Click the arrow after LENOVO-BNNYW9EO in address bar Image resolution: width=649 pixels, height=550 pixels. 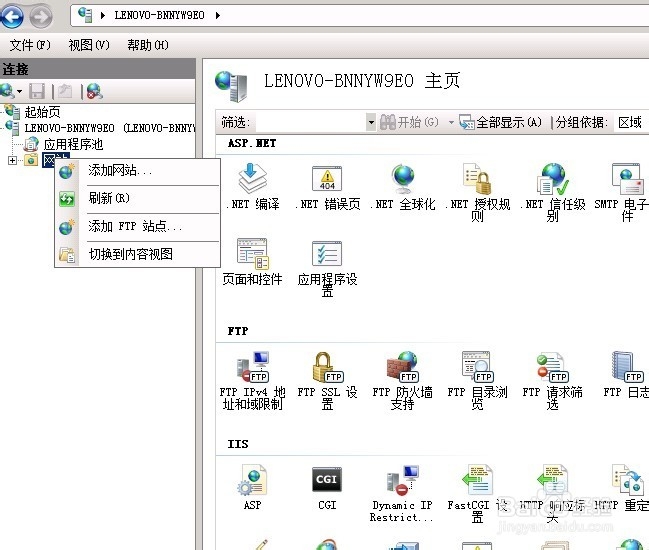(218, 16)
